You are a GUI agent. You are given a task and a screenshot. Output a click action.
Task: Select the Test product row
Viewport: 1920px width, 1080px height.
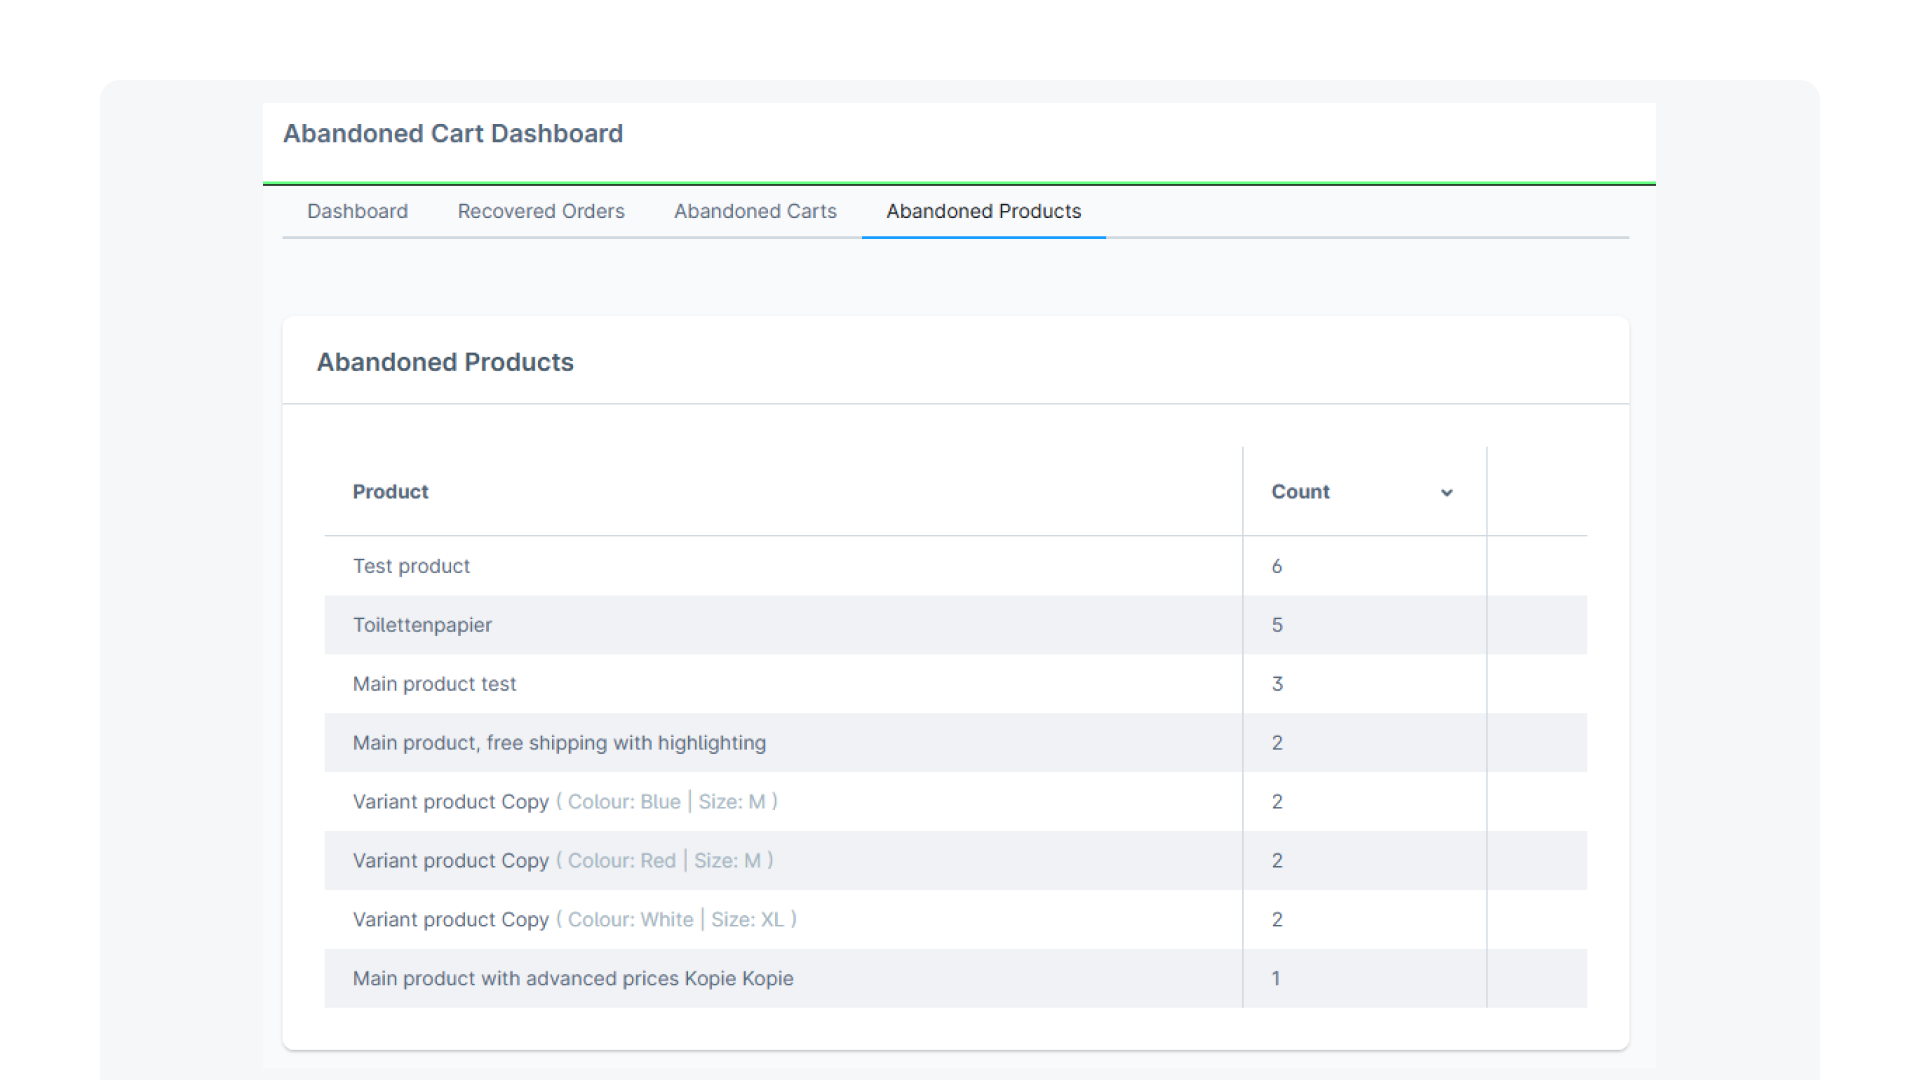[411, 566]
